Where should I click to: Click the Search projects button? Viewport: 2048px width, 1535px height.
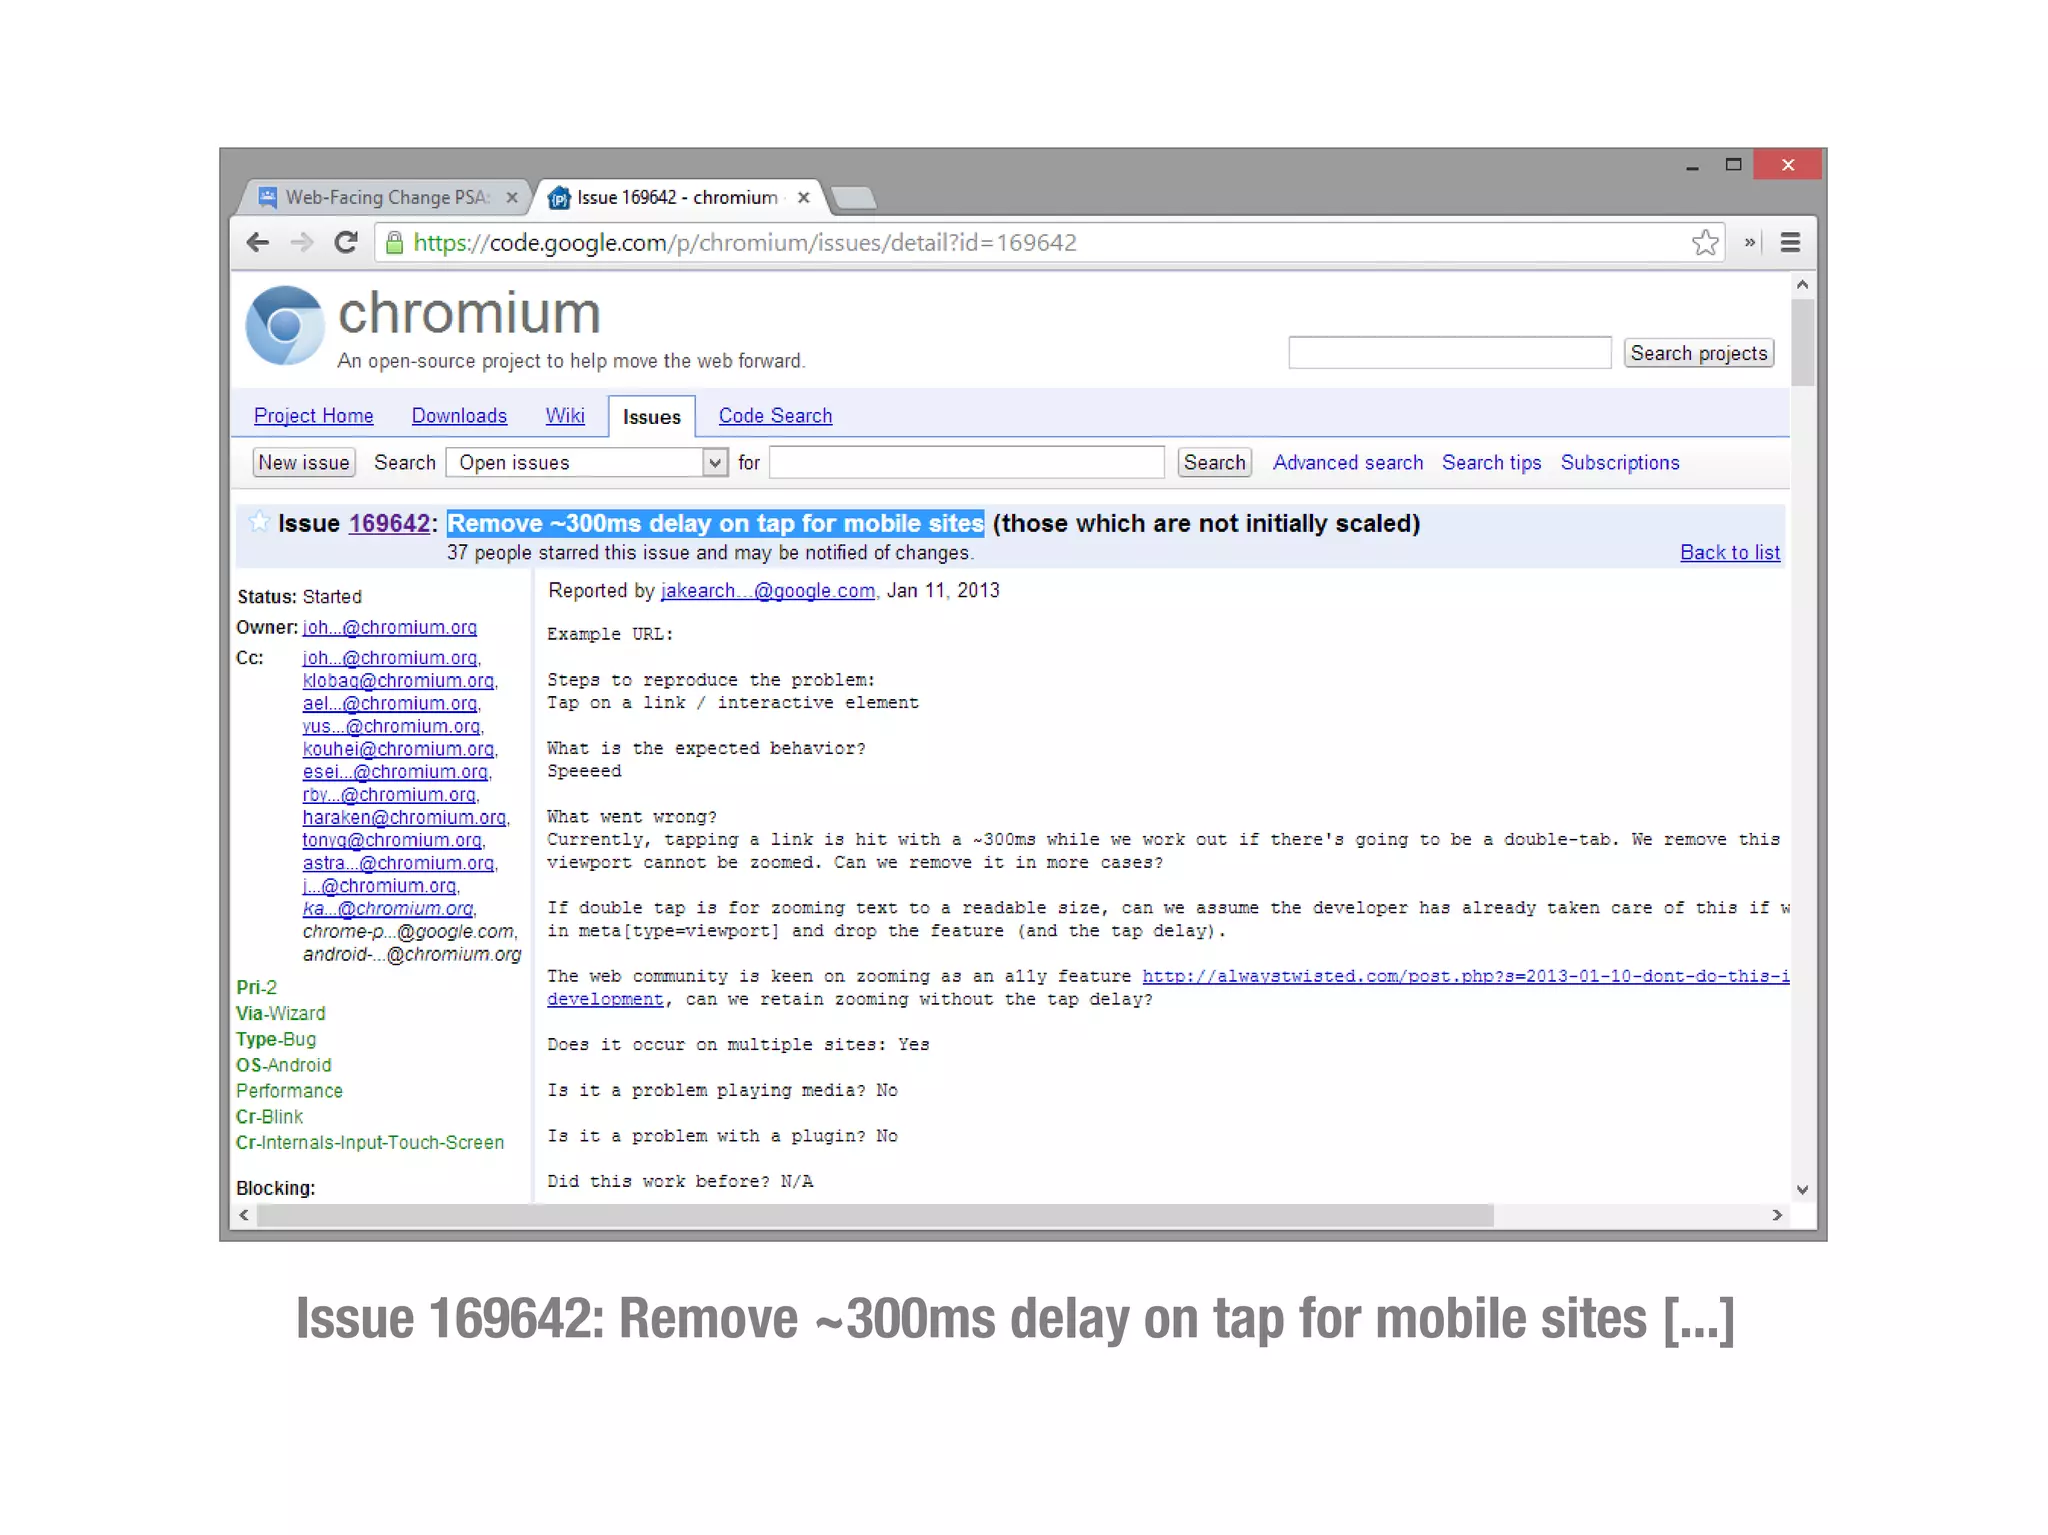click(x=1699, y=352)
